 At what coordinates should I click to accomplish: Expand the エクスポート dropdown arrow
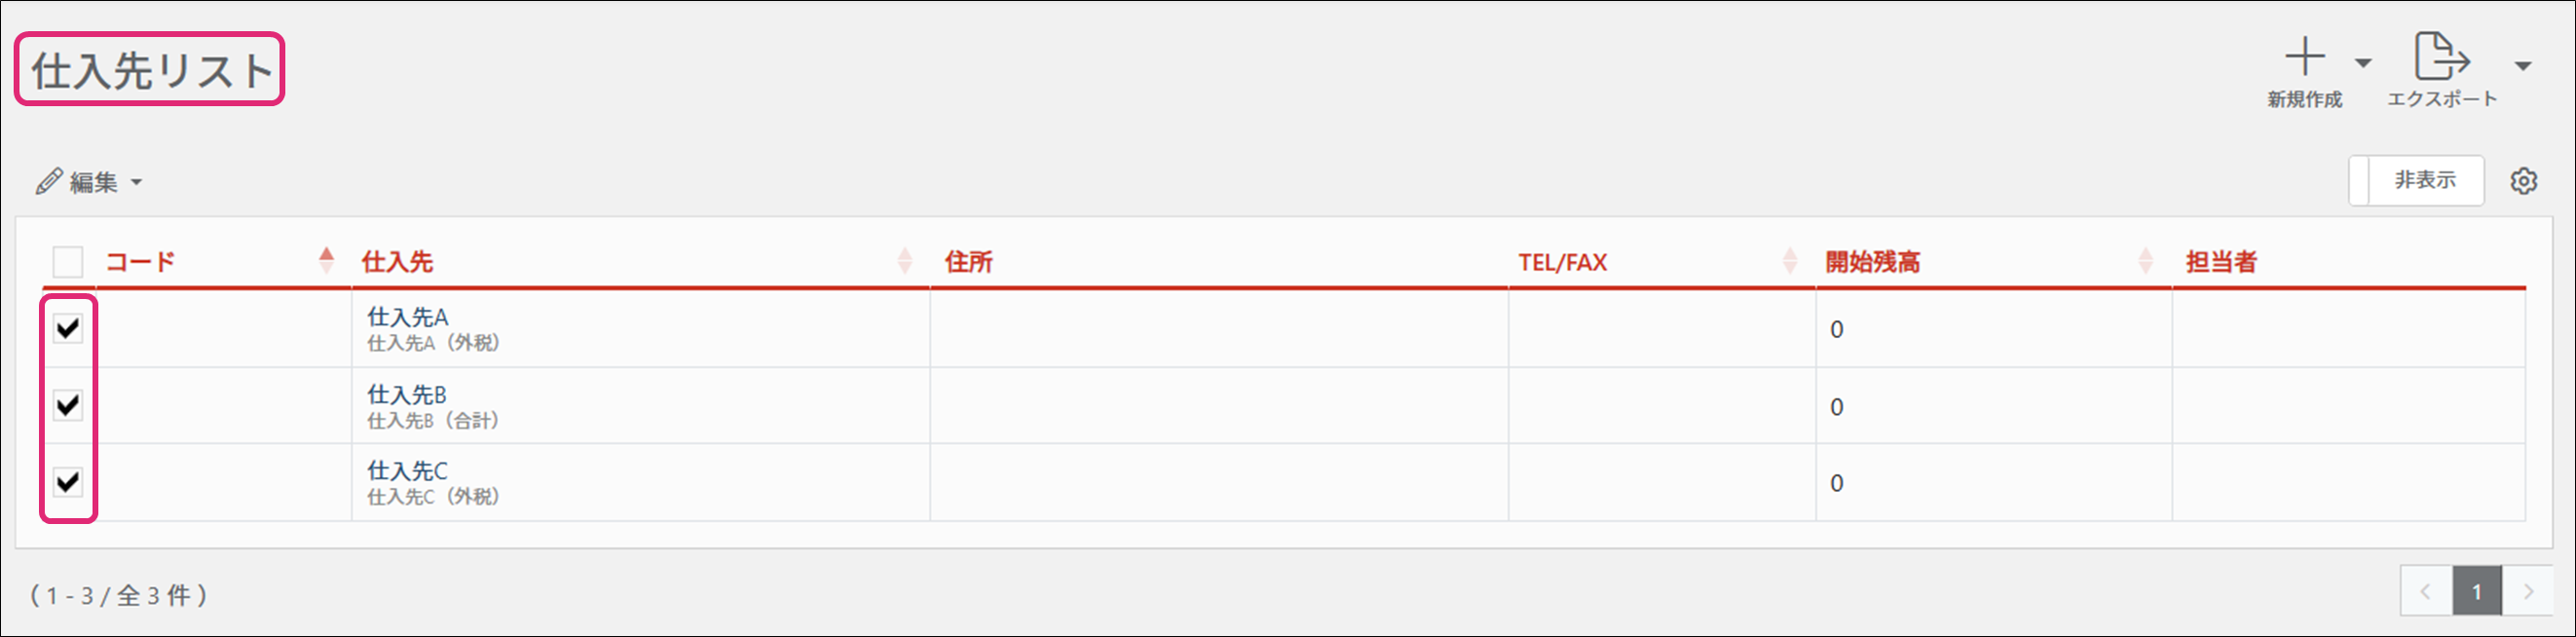2523,66
